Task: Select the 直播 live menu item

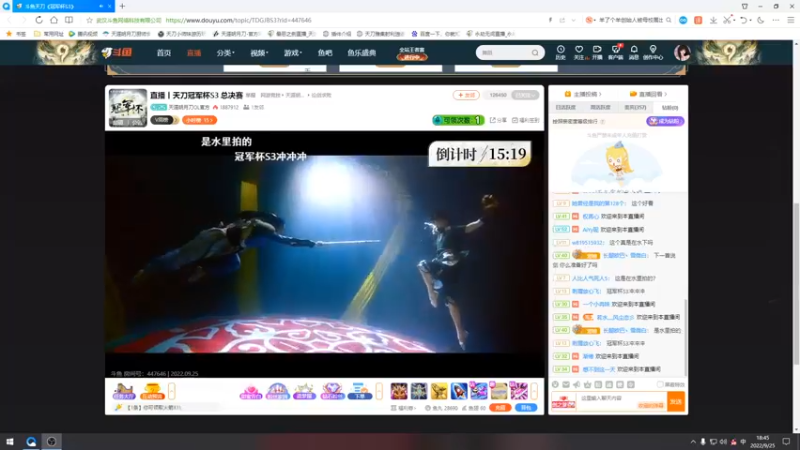Action: [x=194, y=53]
